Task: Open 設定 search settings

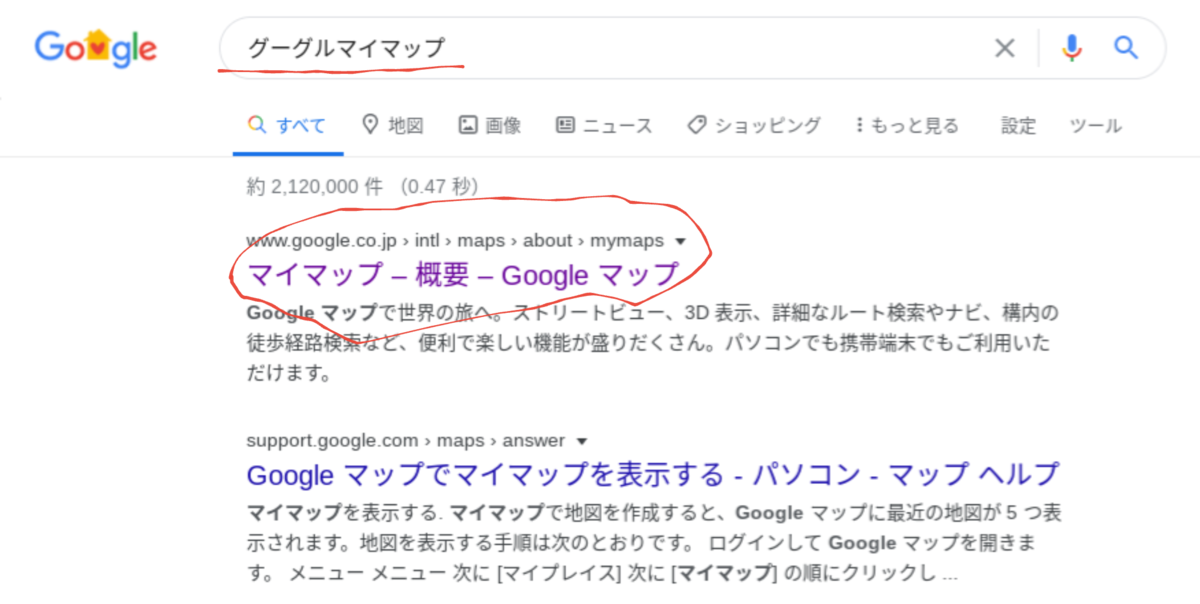Action: coord(1019,126)
